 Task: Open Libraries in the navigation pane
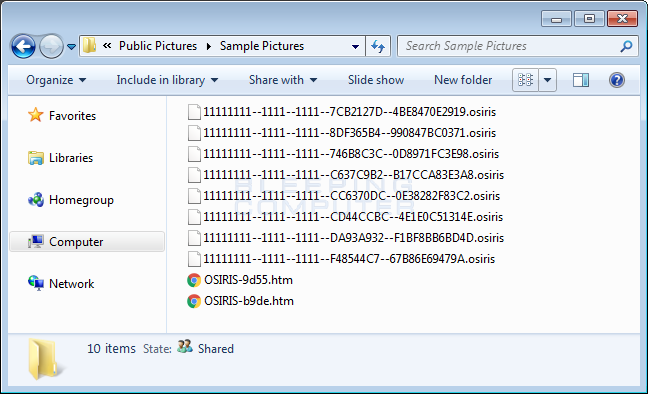pyautogui.click(x=71, y=158)
